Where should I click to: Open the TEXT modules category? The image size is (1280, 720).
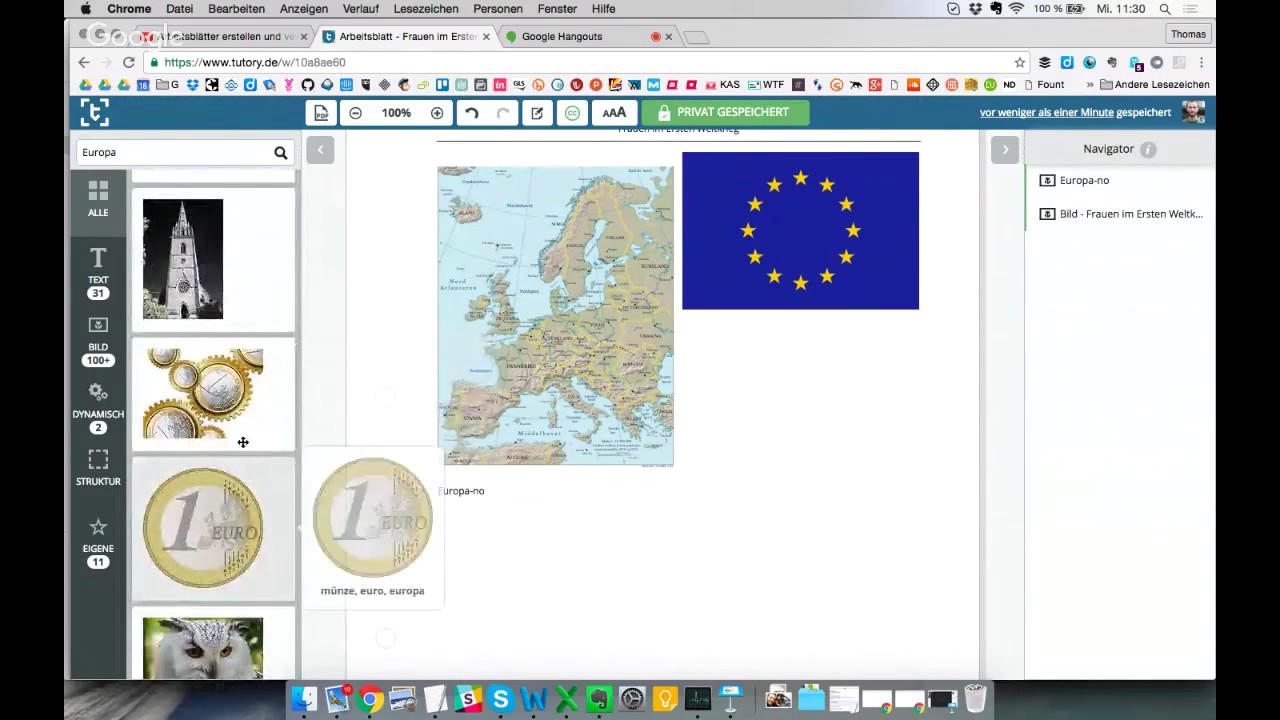pos(98,273)
